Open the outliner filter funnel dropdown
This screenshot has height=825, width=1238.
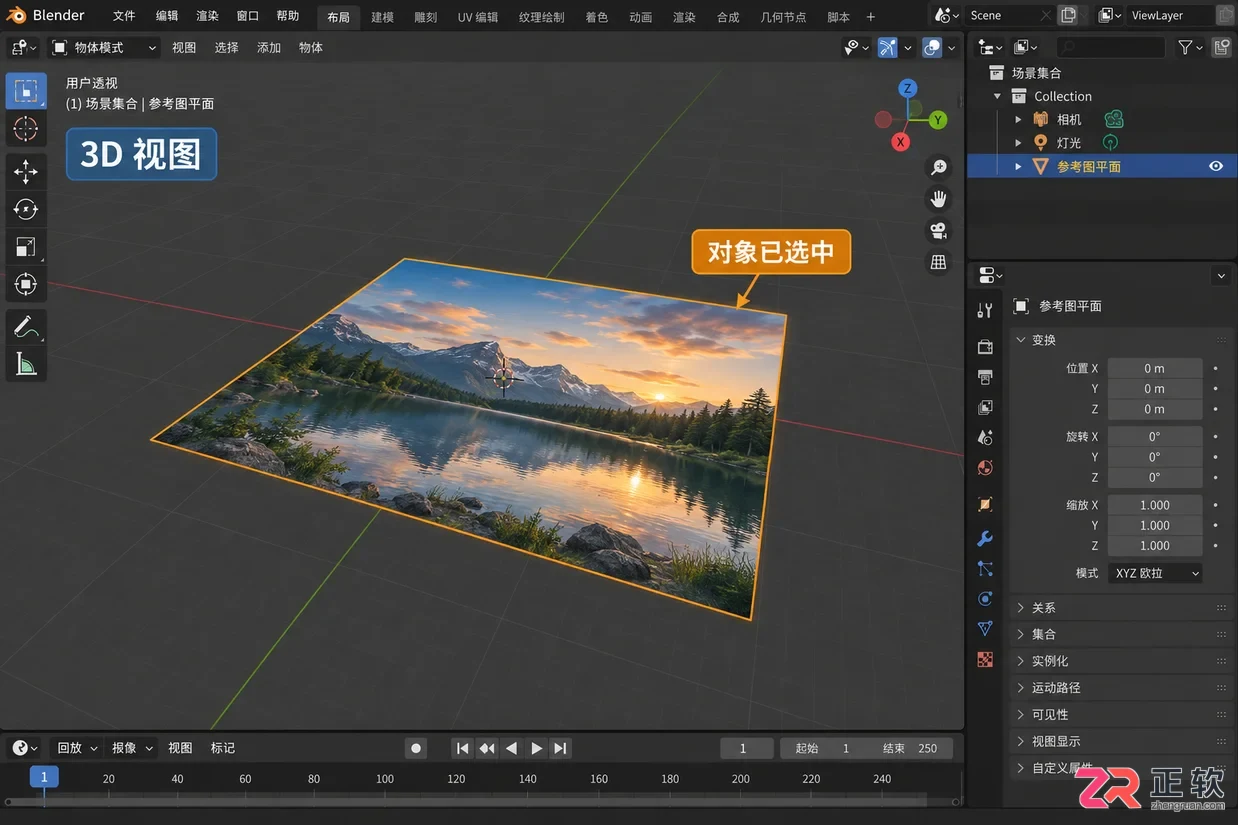coord(1191,47)
